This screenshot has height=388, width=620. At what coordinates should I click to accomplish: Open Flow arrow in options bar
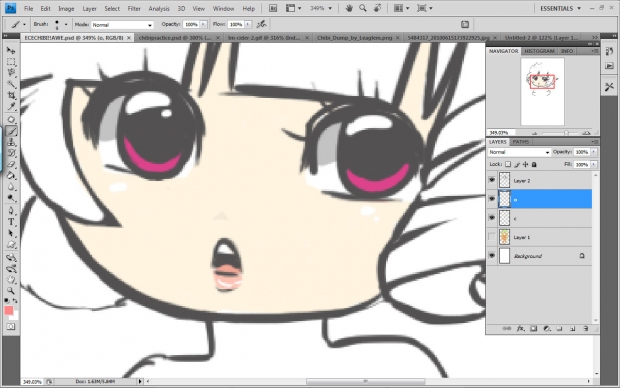248,25
